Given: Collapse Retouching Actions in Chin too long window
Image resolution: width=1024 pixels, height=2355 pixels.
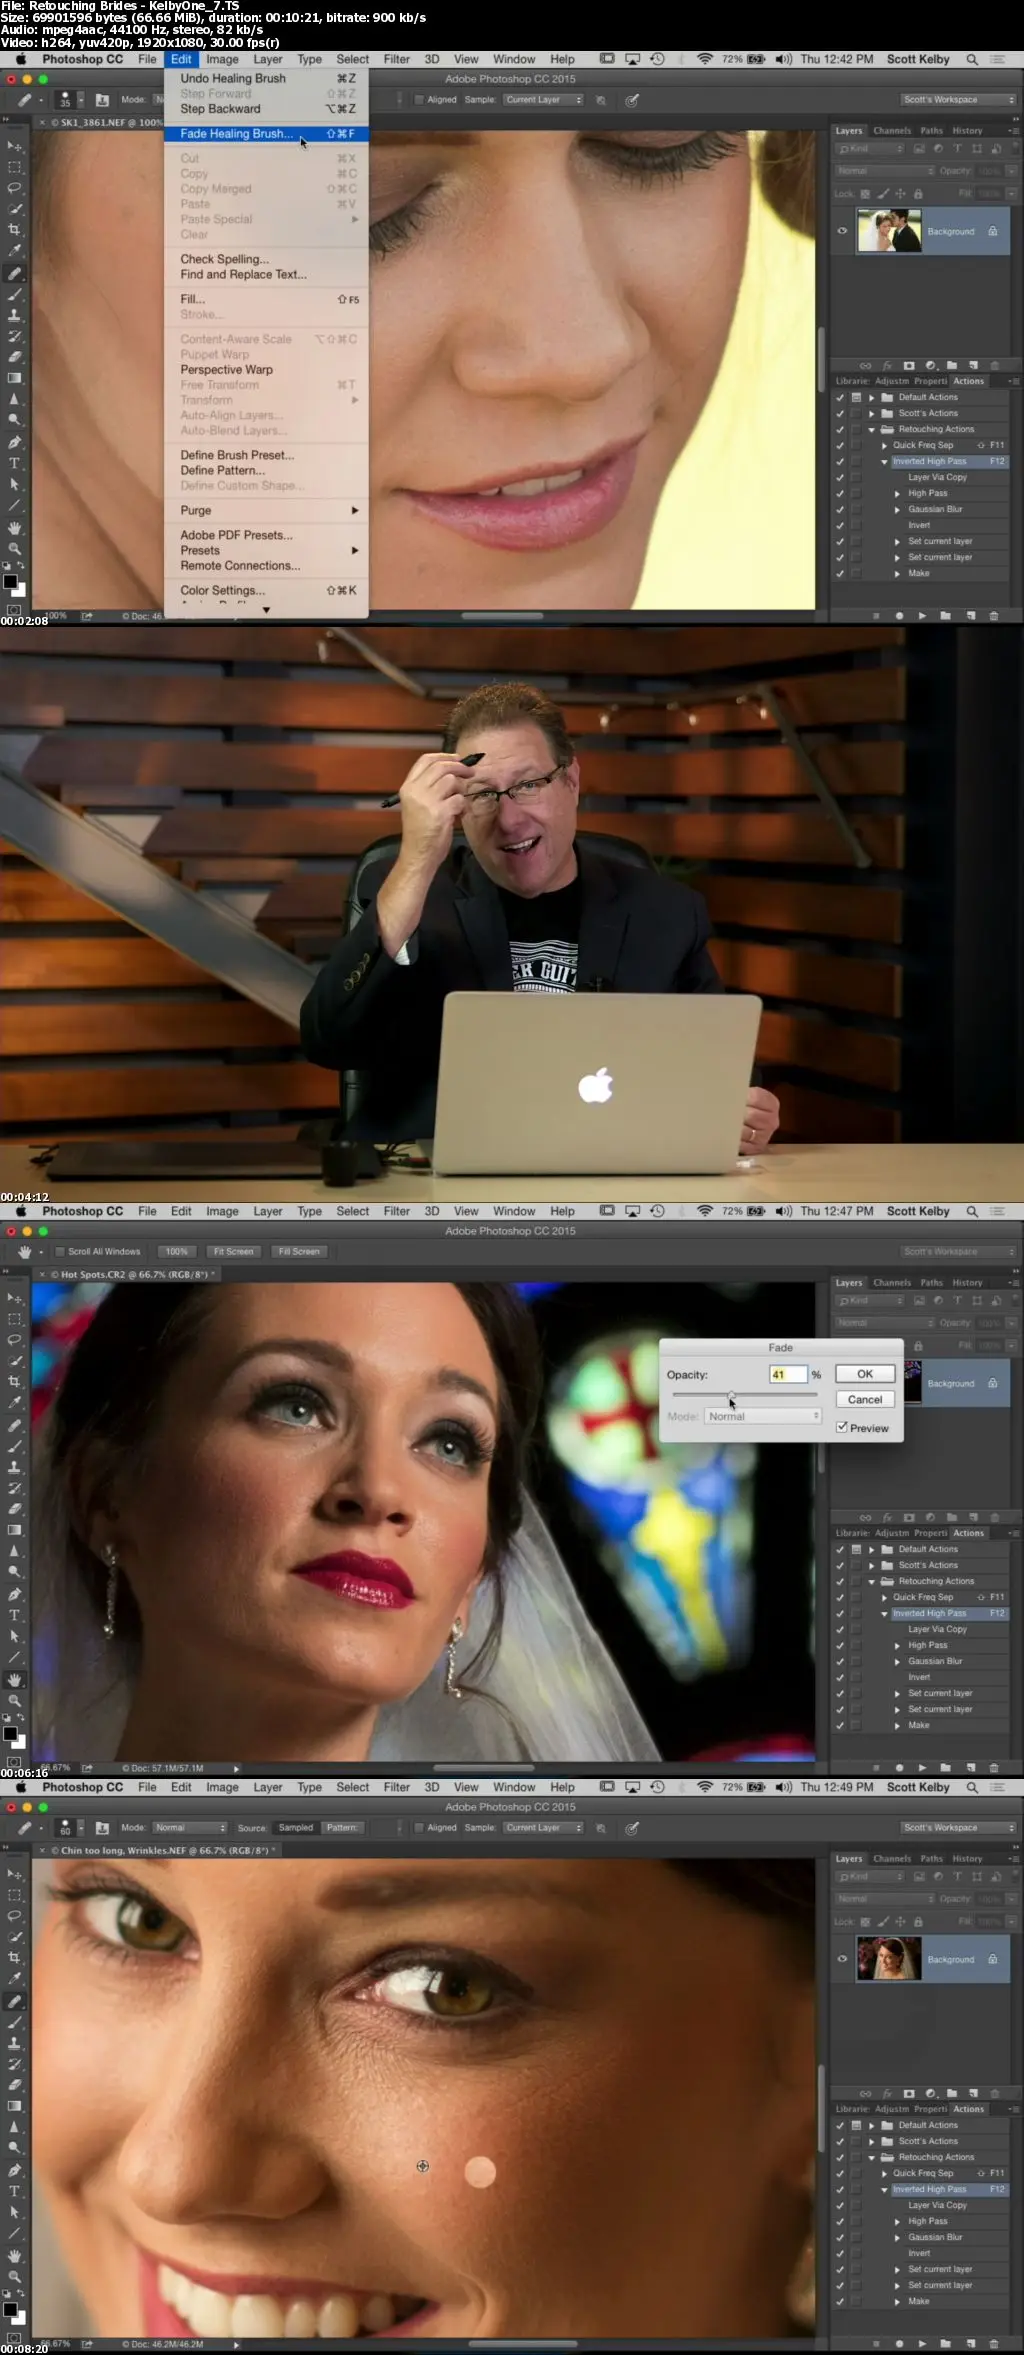Looking at the screenshot, I should (x=871, y=2157).
